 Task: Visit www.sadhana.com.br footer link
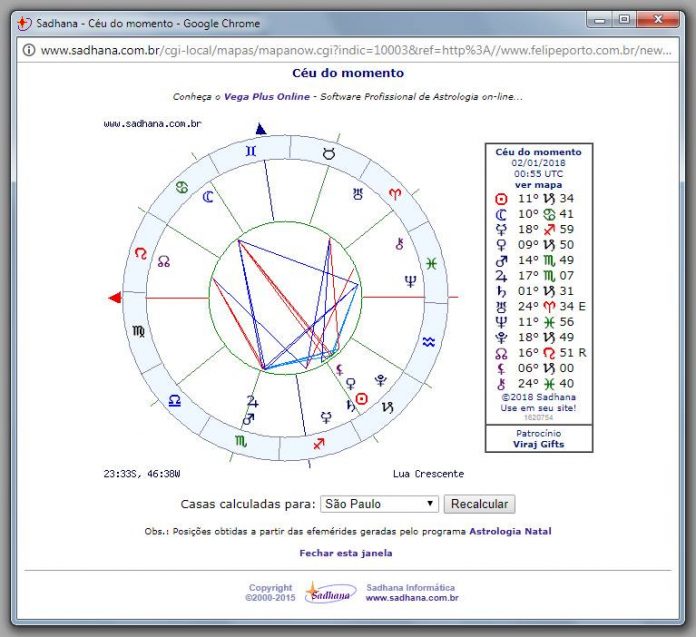tap(412, 598)
